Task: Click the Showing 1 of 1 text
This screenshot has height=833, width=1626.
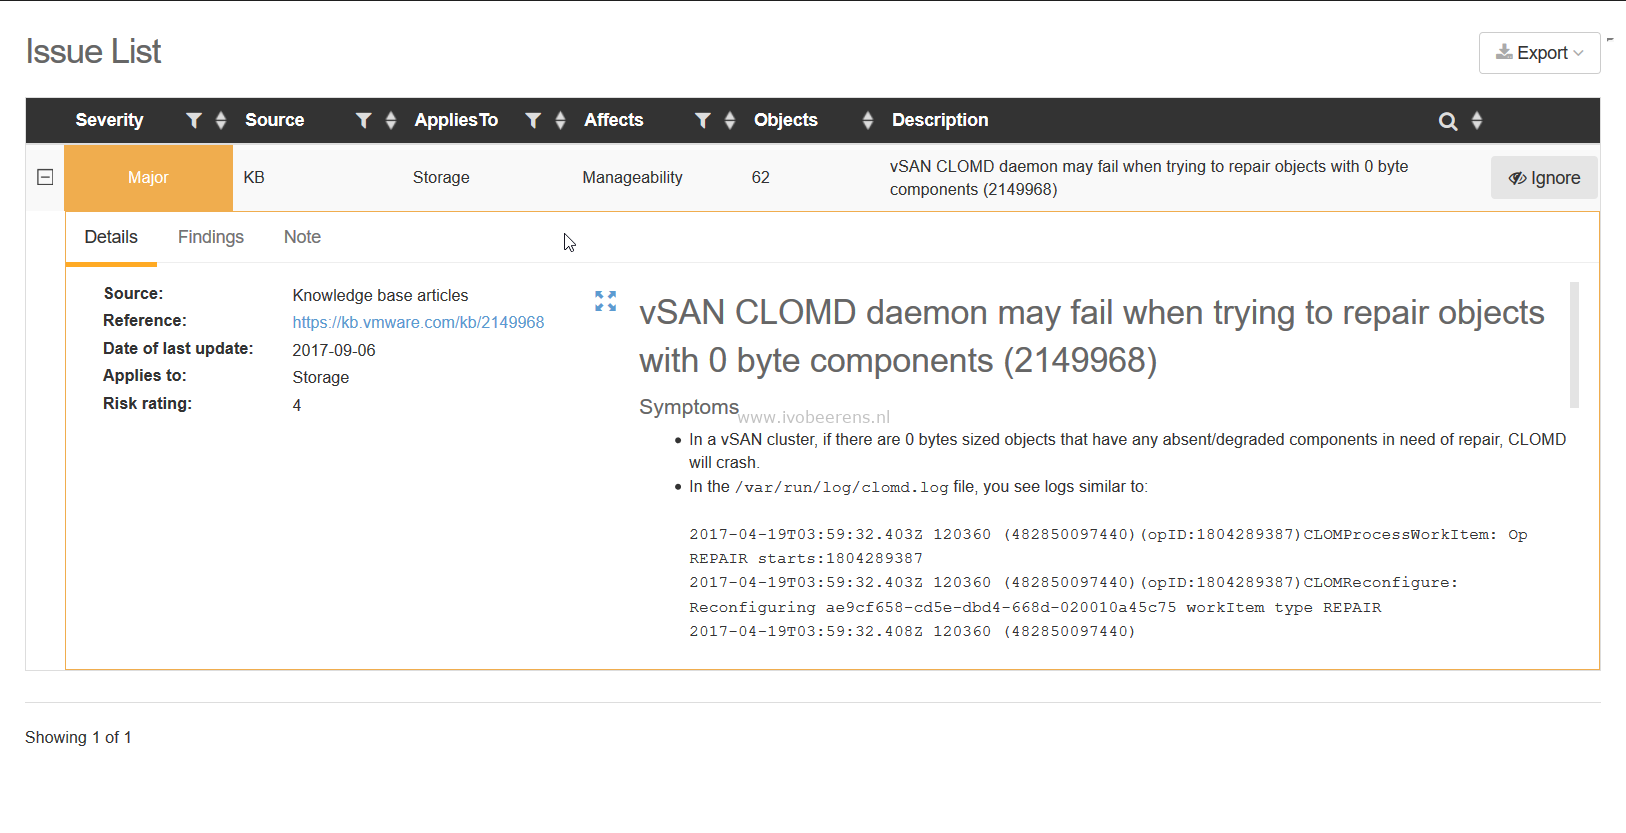Action: click(x=78, y=737)
